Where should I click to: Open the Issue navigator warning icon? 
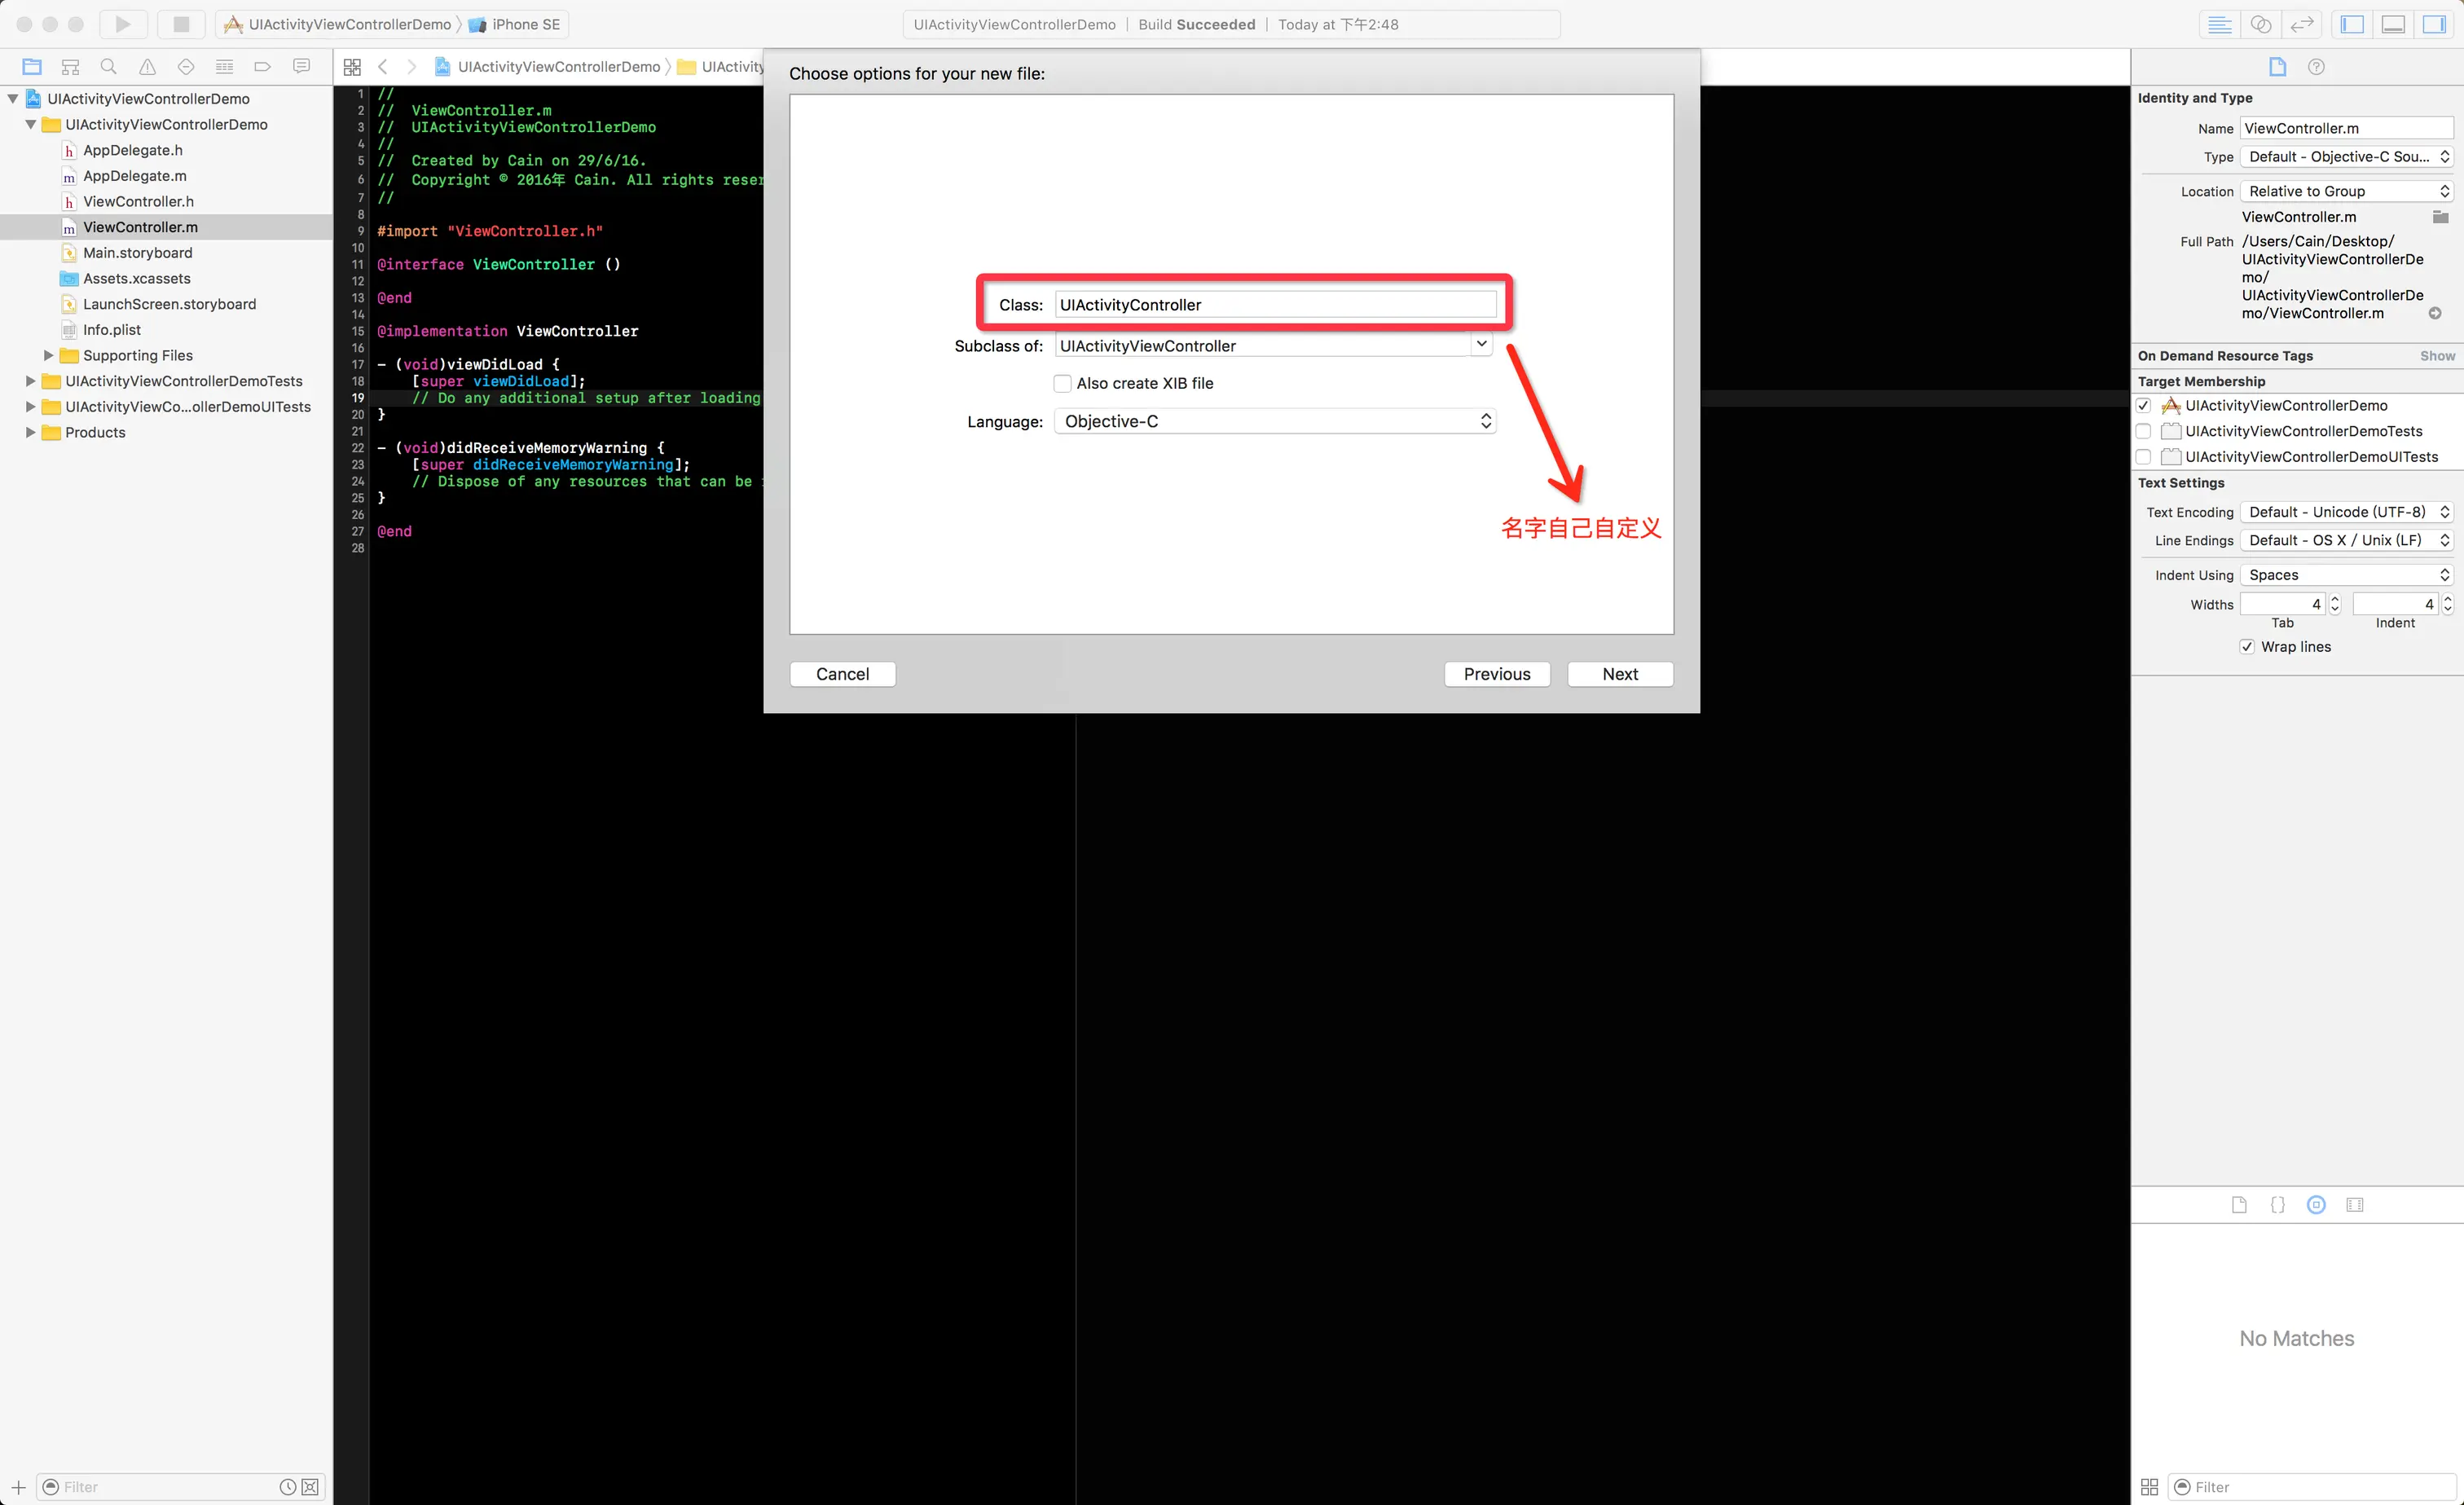(147, 67)
